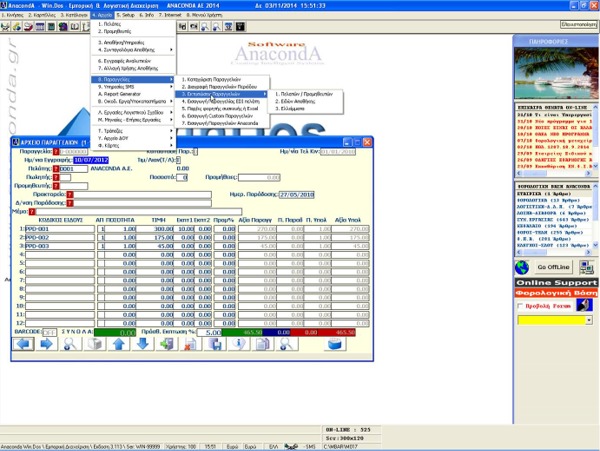600x451 pixels.
Task: Open the 6. Info menu
Action: 147,15
